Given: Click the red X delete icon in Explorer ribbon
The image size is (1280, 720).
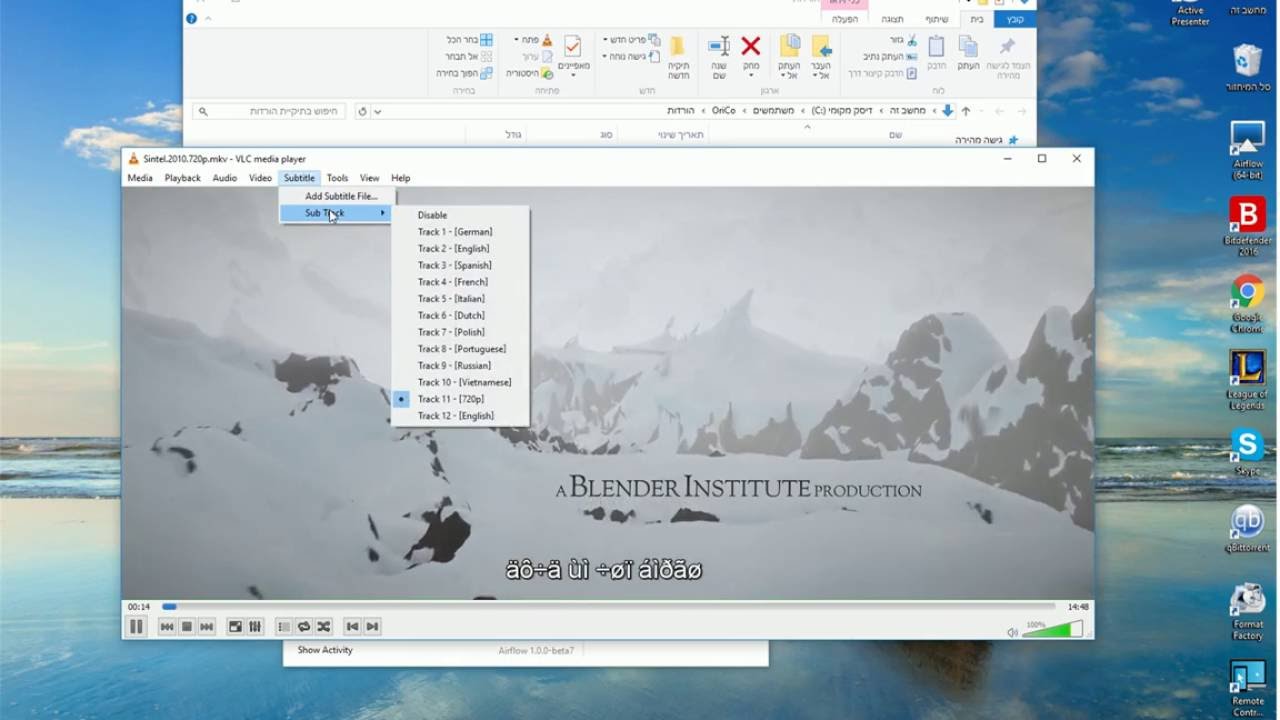Looking at the screenshot, I should click(x=751, y=46).
